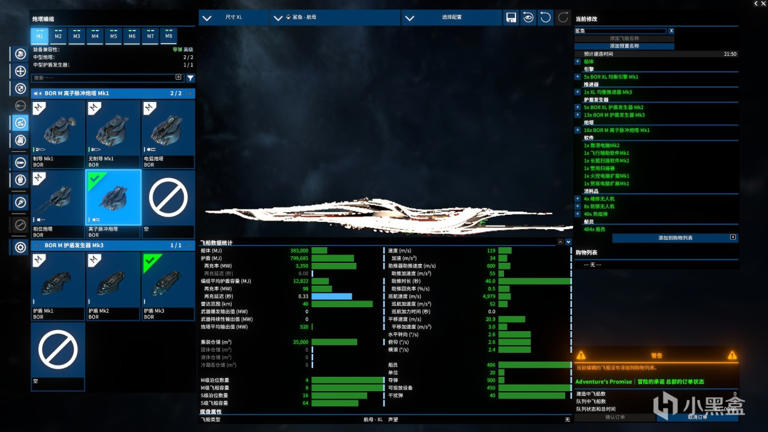
Task: Switch to turret group tab M5
Action: [113, 36]
